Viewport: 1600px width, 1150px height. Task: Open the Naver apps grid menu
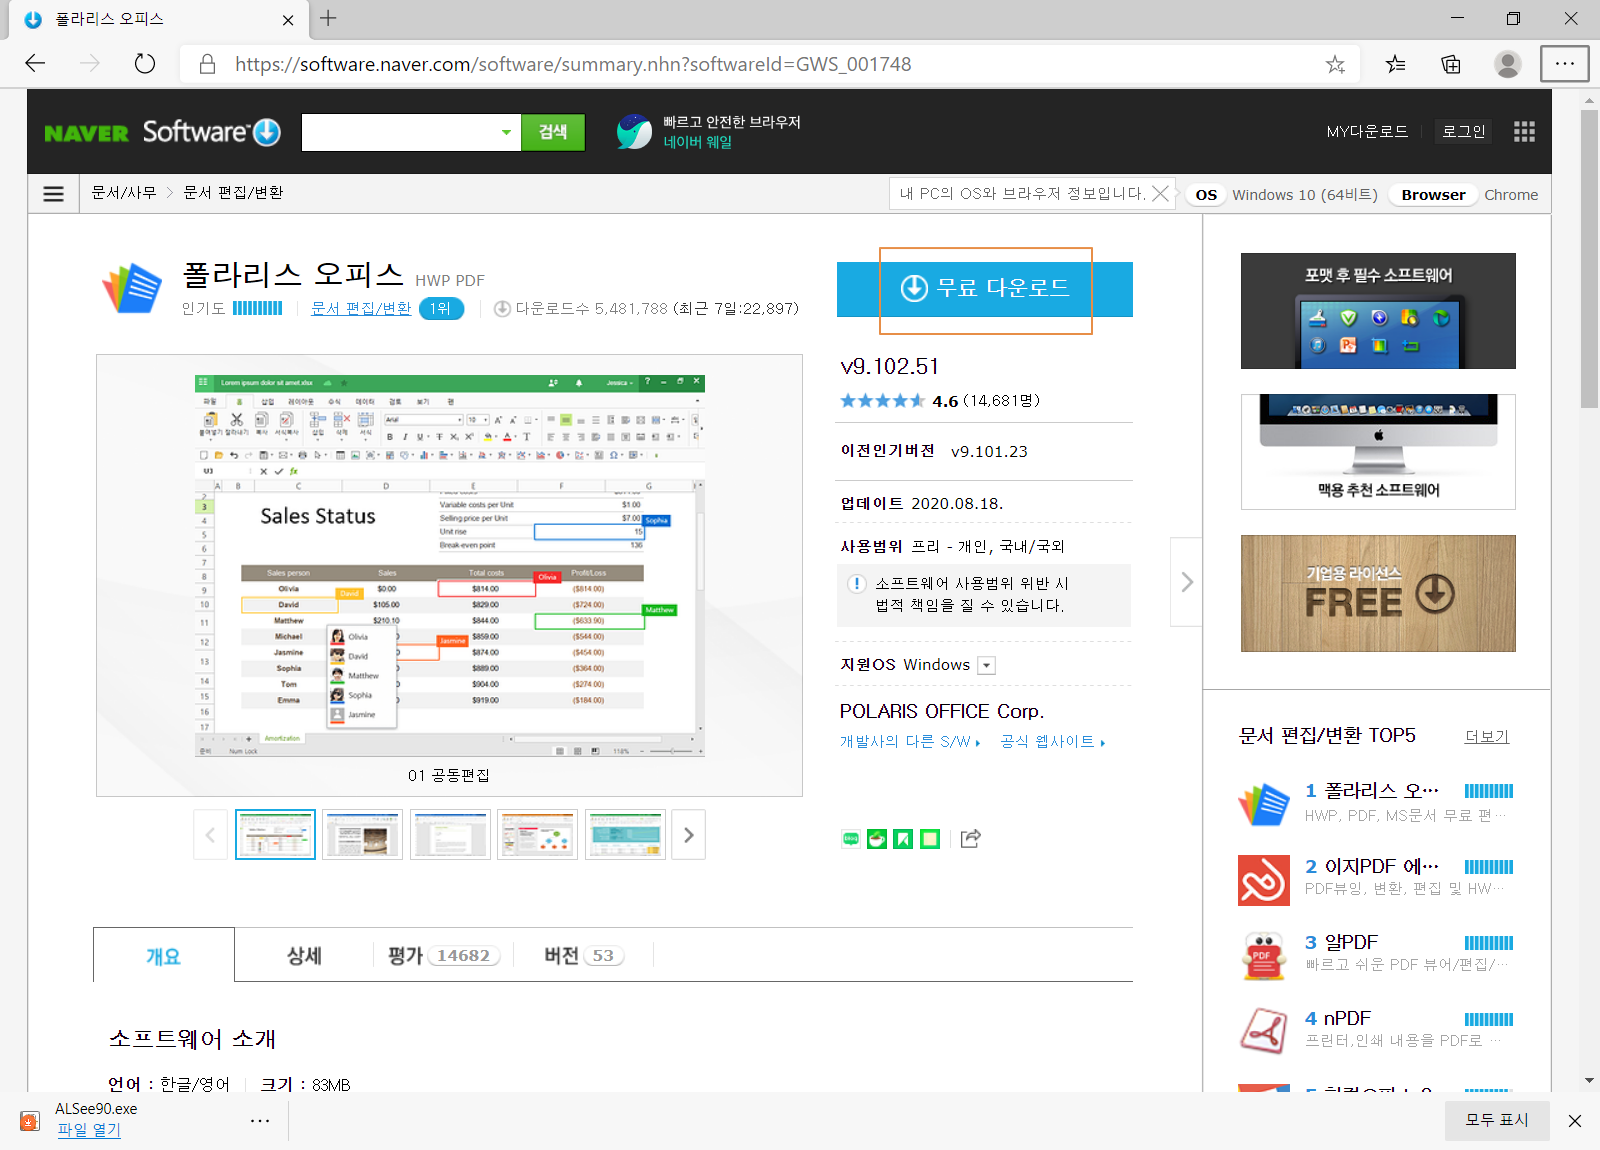point(1524,132)
